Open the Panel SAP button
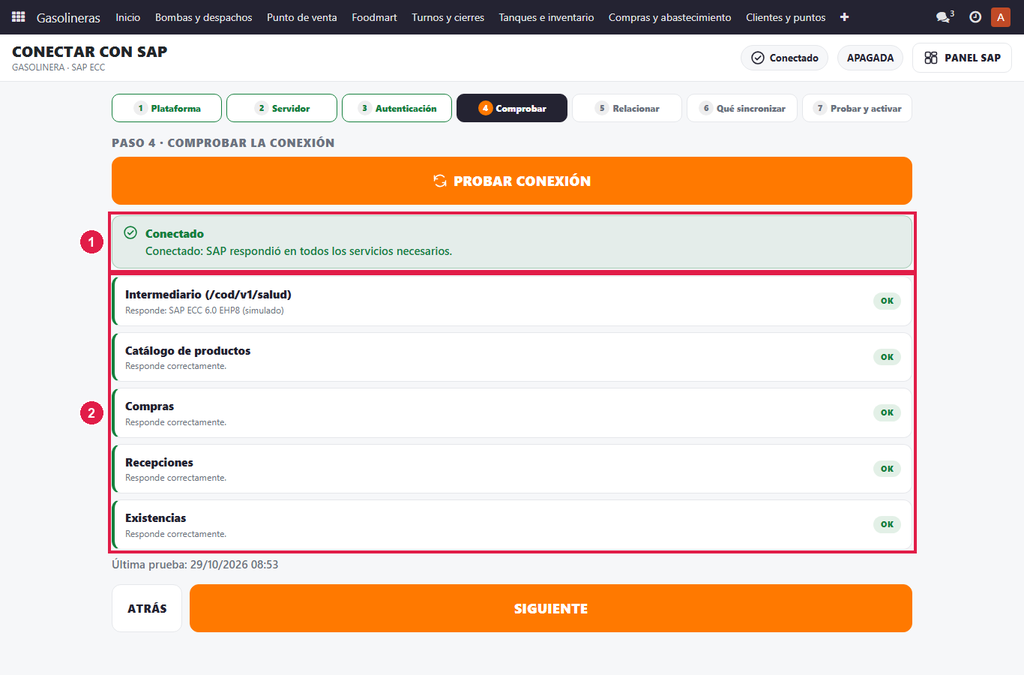 [962, 58]
